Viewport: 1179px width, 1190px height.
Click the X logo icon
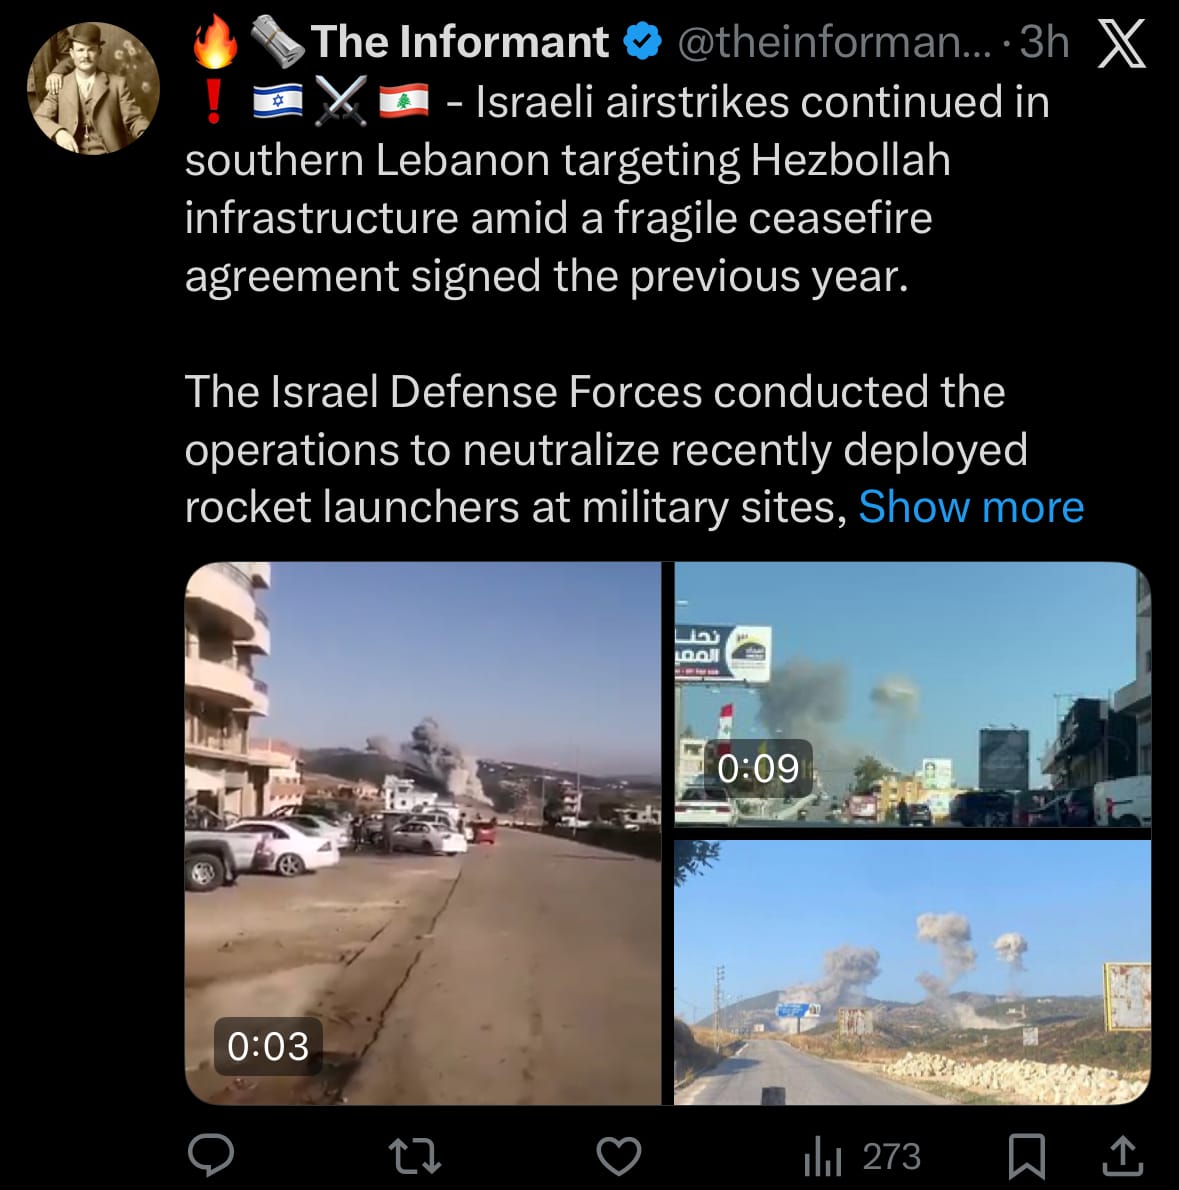tap(1121, 44)
